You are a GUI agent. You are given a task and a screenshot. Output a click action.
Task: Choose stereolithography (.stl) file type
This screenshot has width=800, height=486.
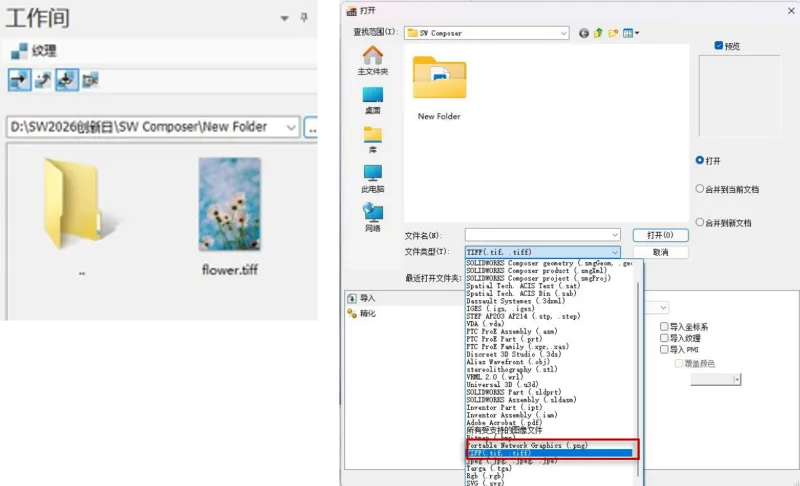512,369
